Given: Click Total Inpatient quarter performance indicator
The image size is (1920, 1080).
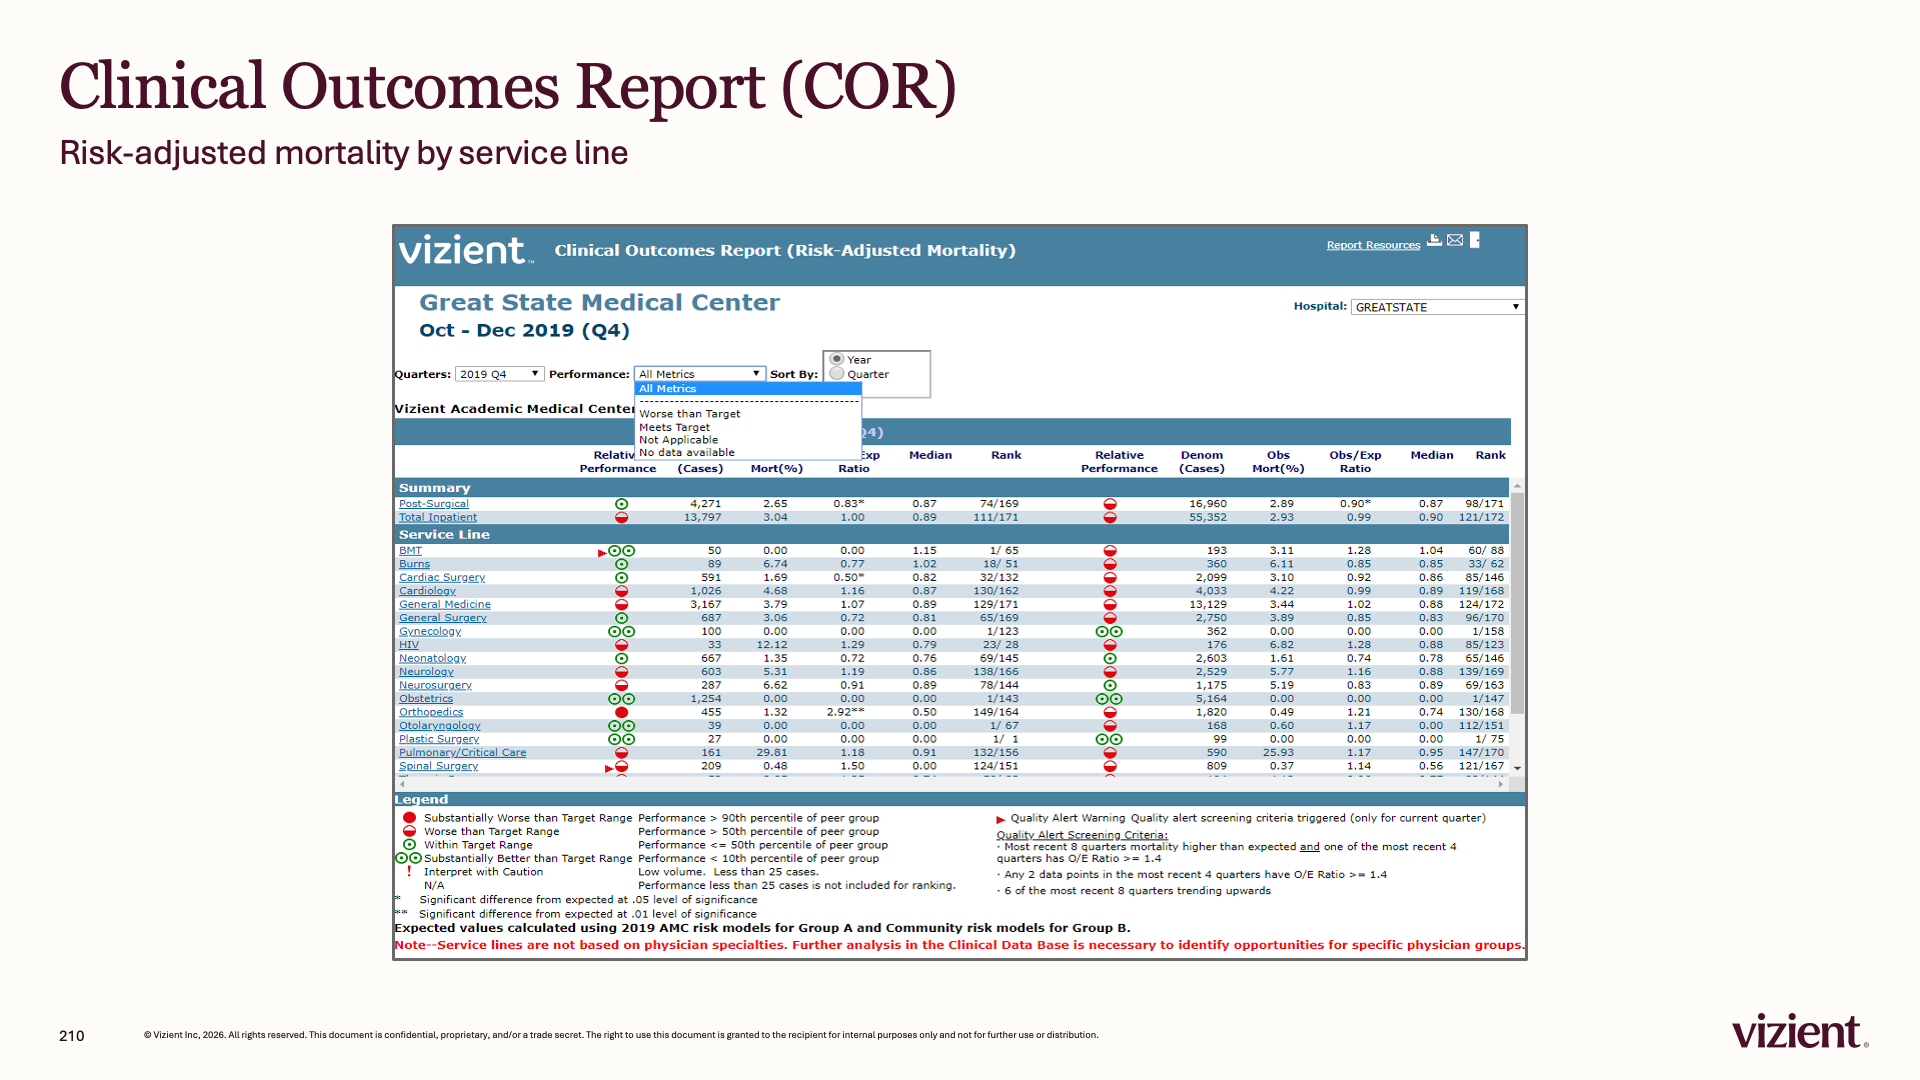Looking at the screenshot, I should [x=621, y=517].
